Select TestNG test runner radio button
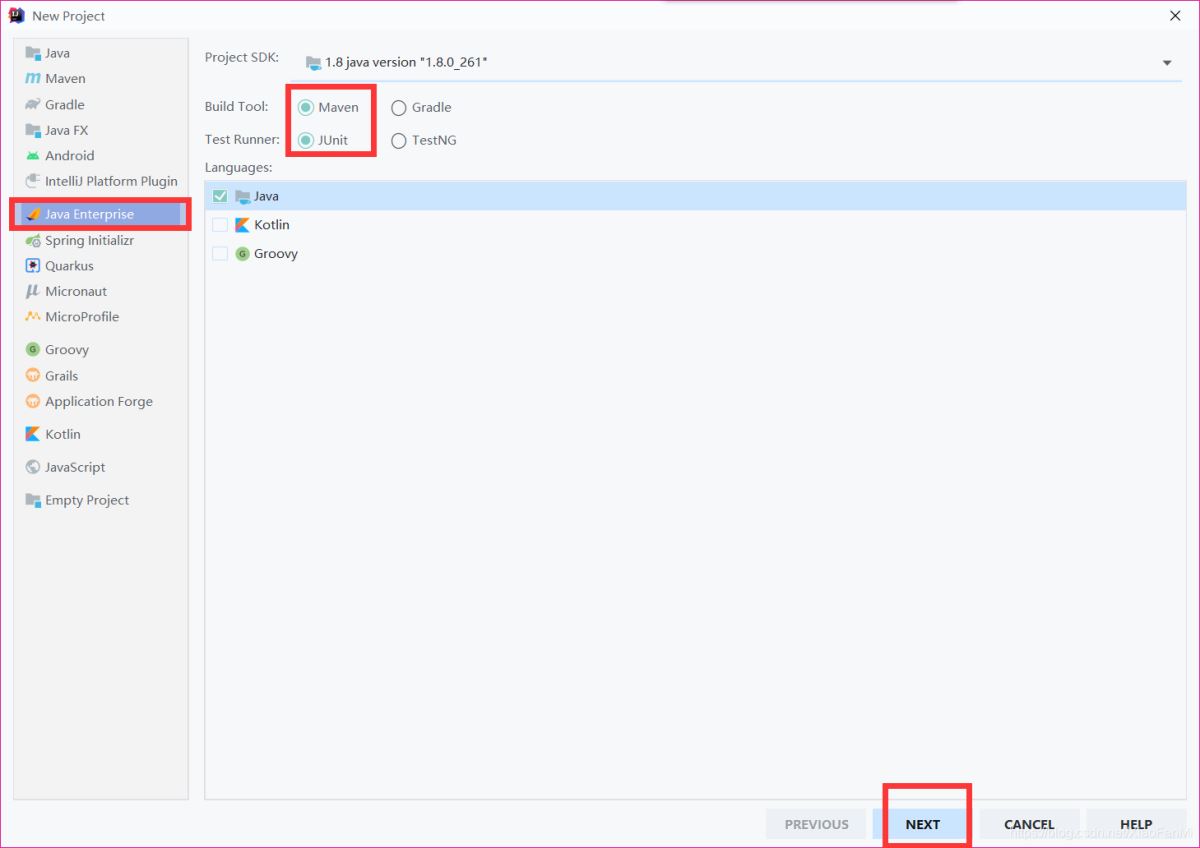 pos(399,141)
